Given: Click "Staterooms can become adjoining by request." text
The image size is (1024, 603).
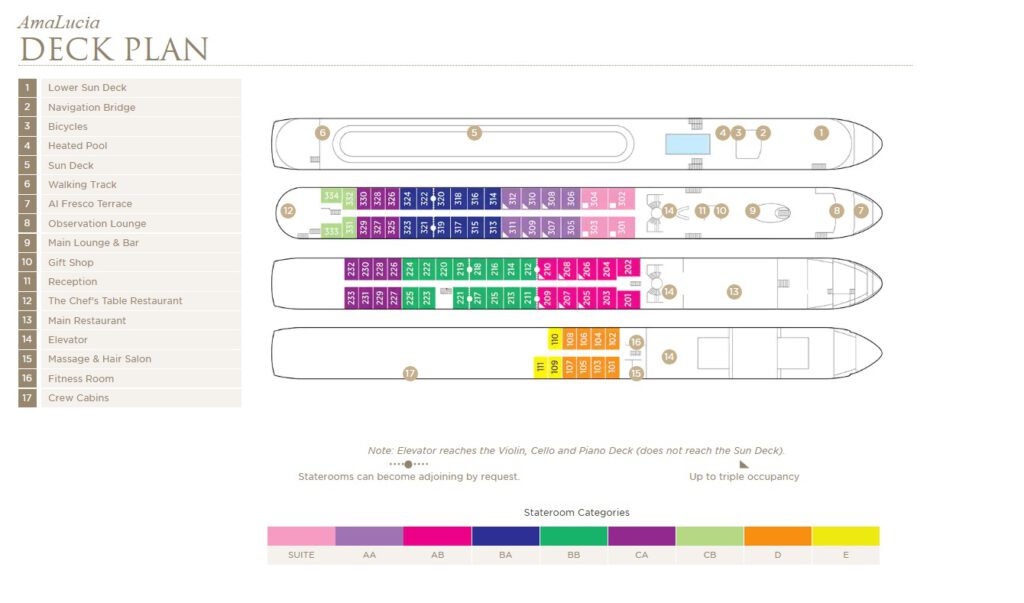Looking at the screenshot, I should 409,477.
